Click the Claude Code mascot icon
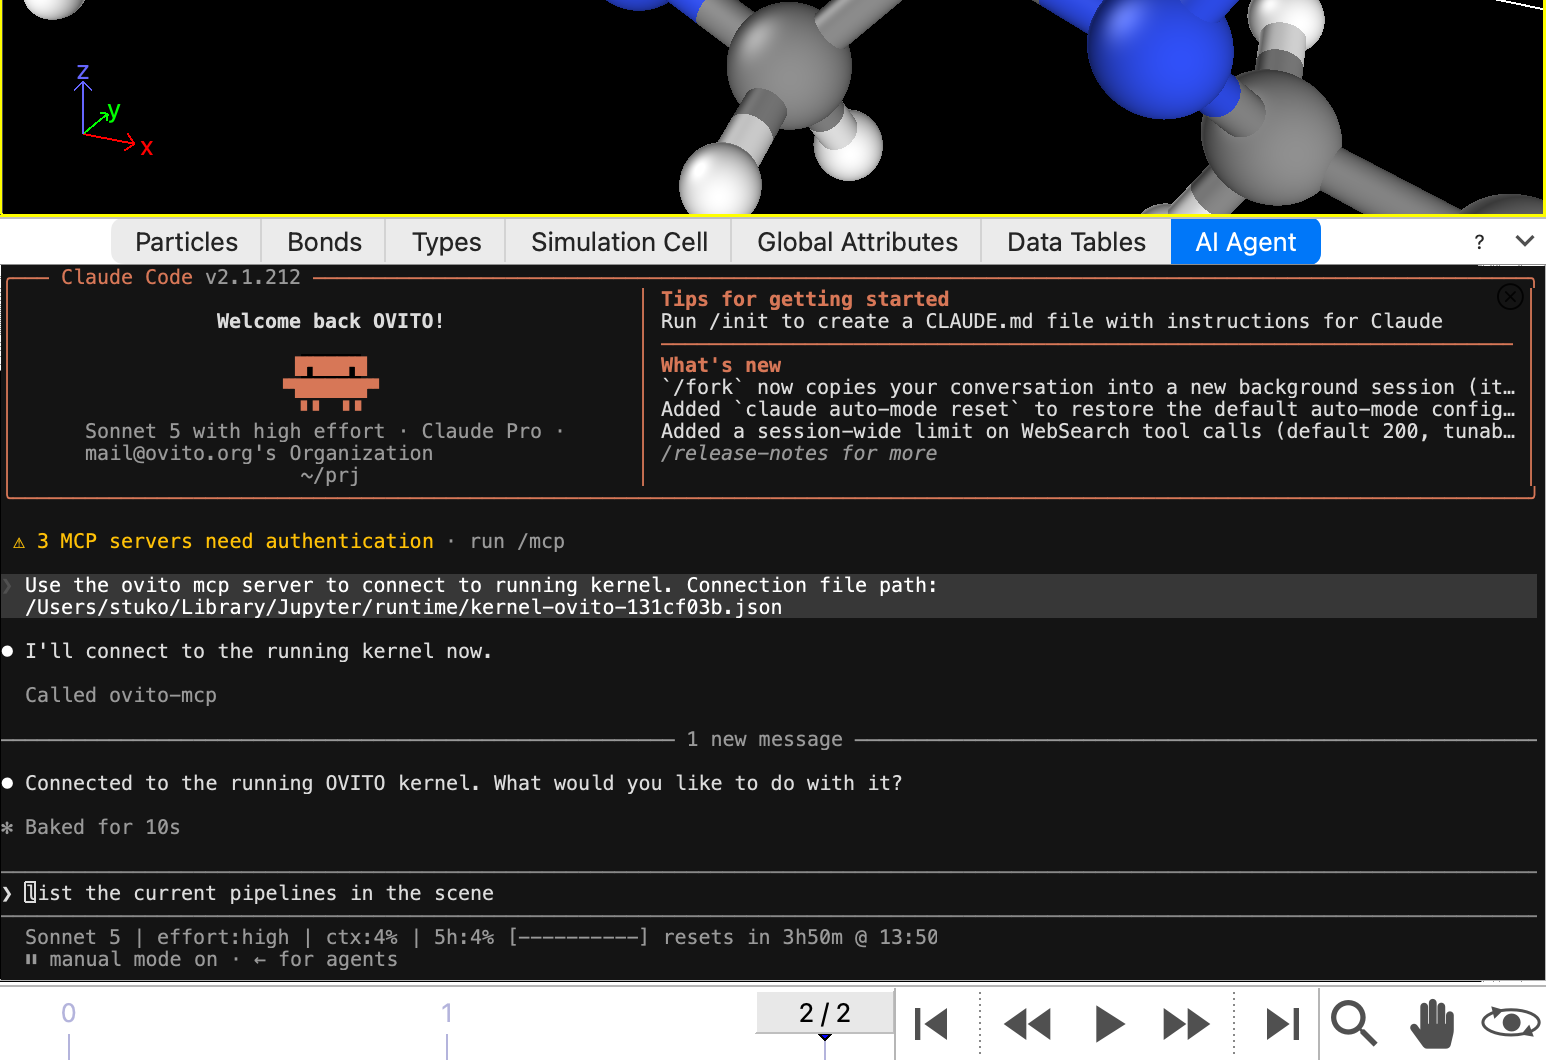This screenshot has height=1060, width=1546. pos(331,383)
